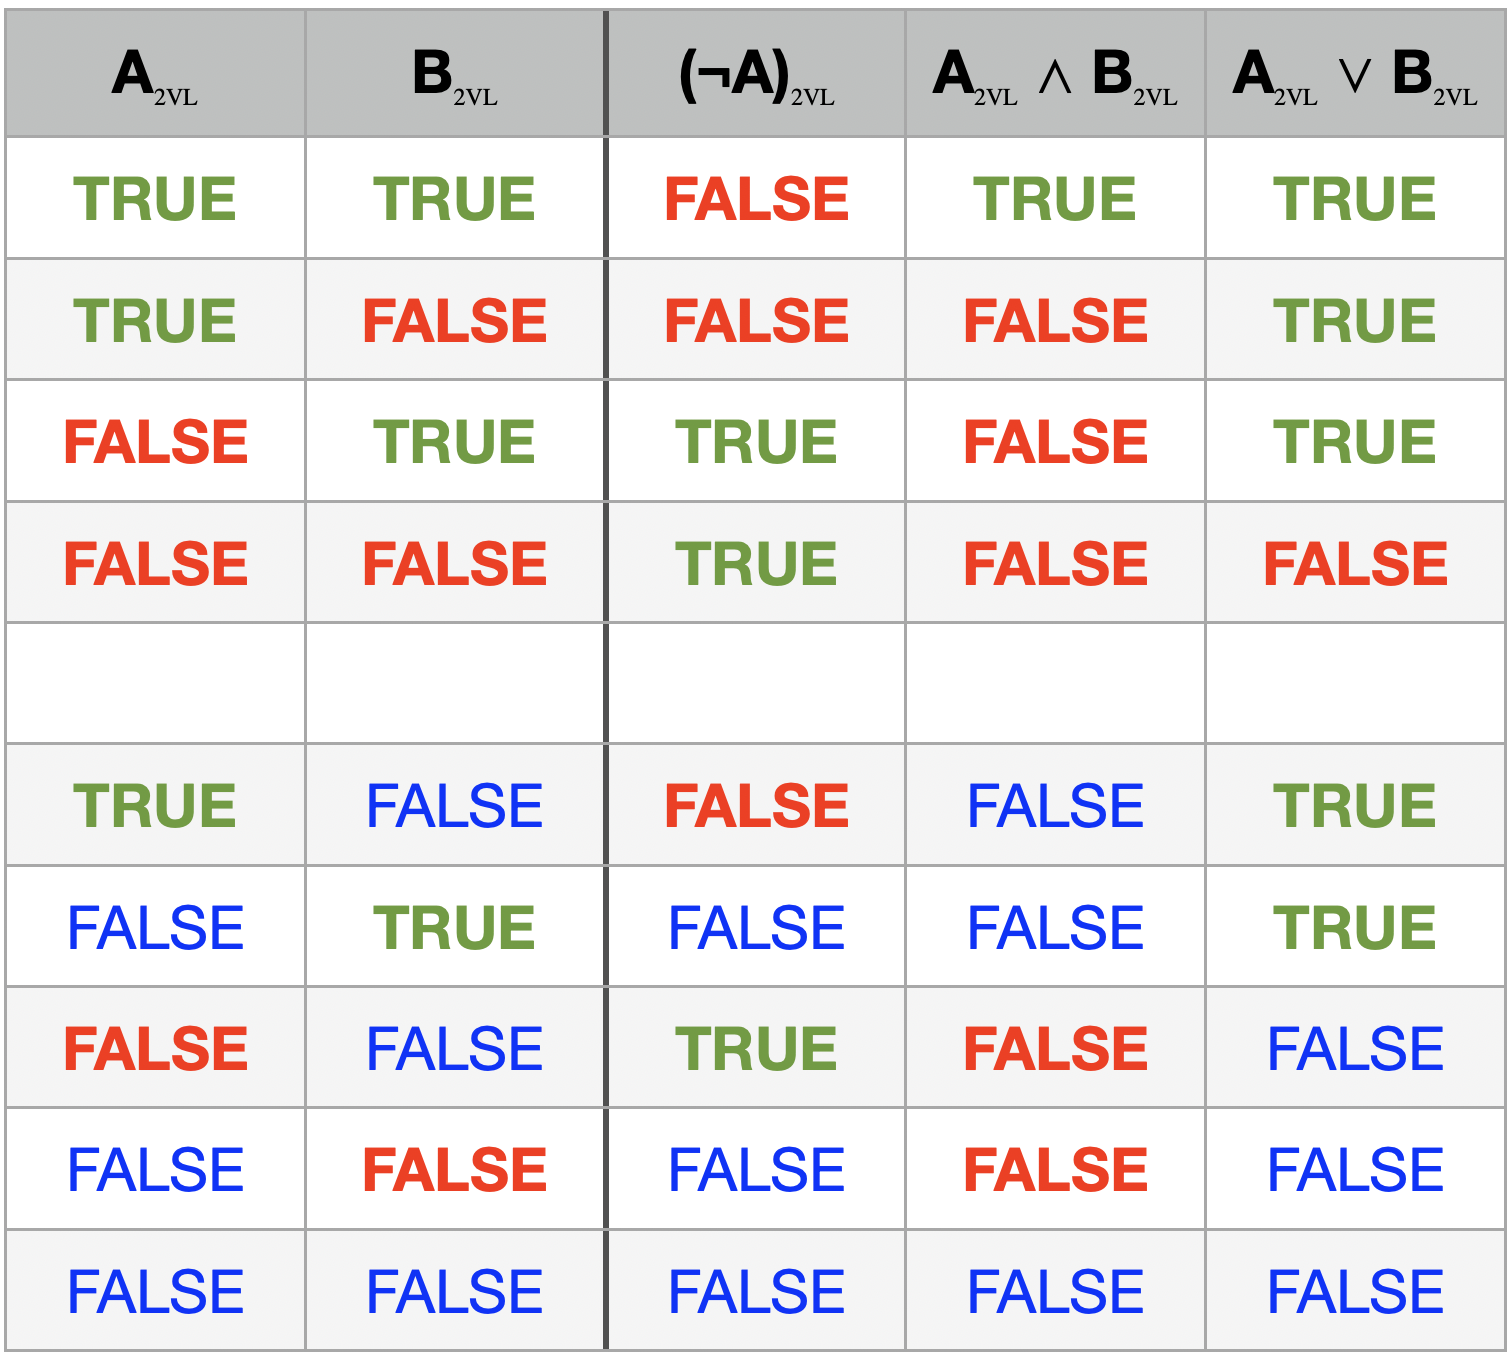Click the last row's blue FALSE in column A
The image size is (1512, 1360).
click(155, 1292)
